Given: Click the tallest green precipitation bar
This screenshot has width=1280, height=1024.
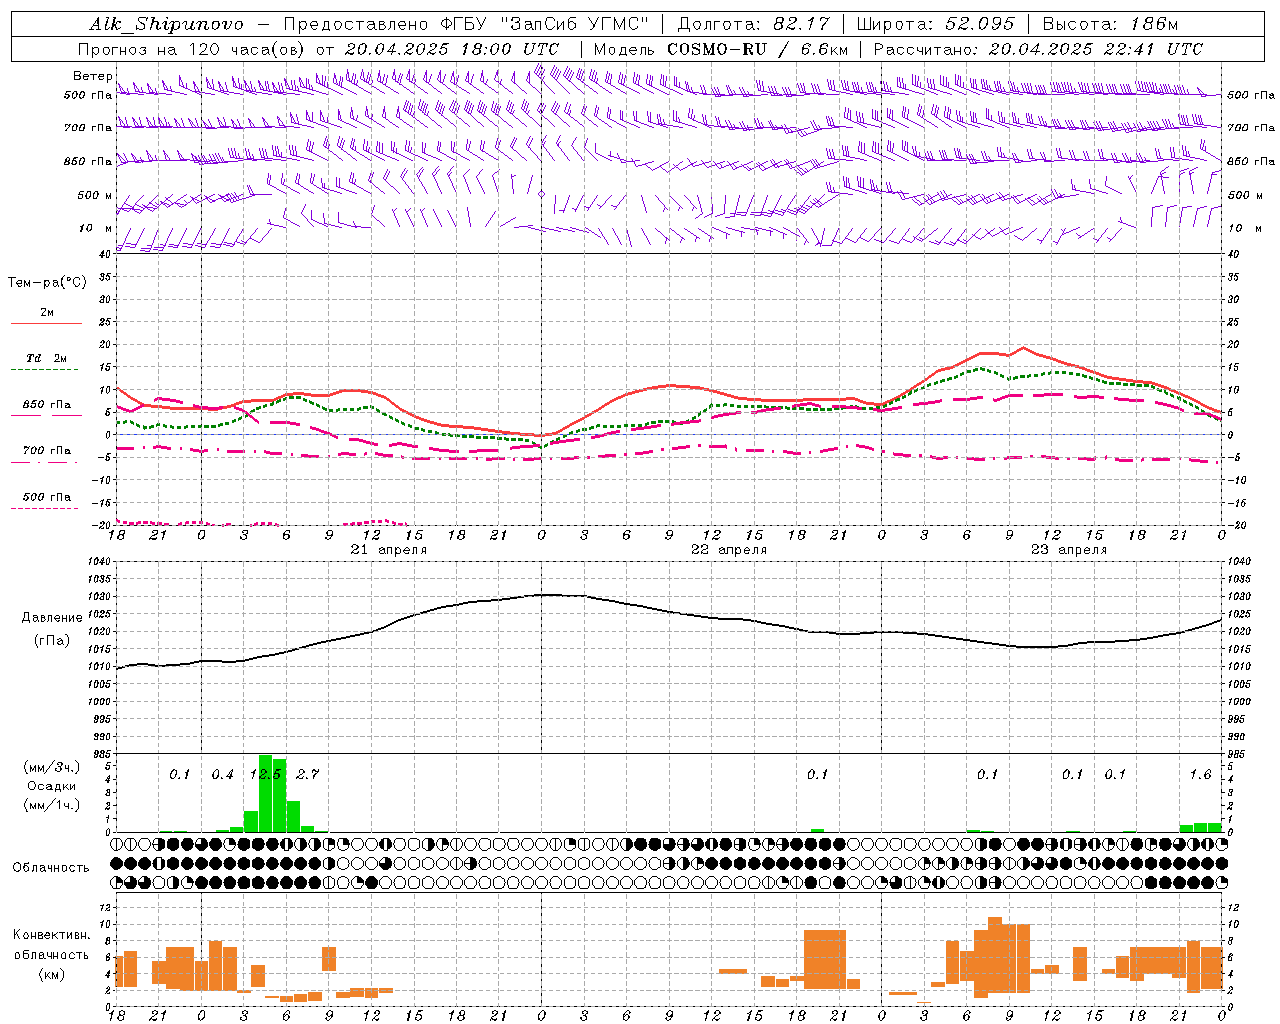Looking at the screenshot, I should pos(265,793).
